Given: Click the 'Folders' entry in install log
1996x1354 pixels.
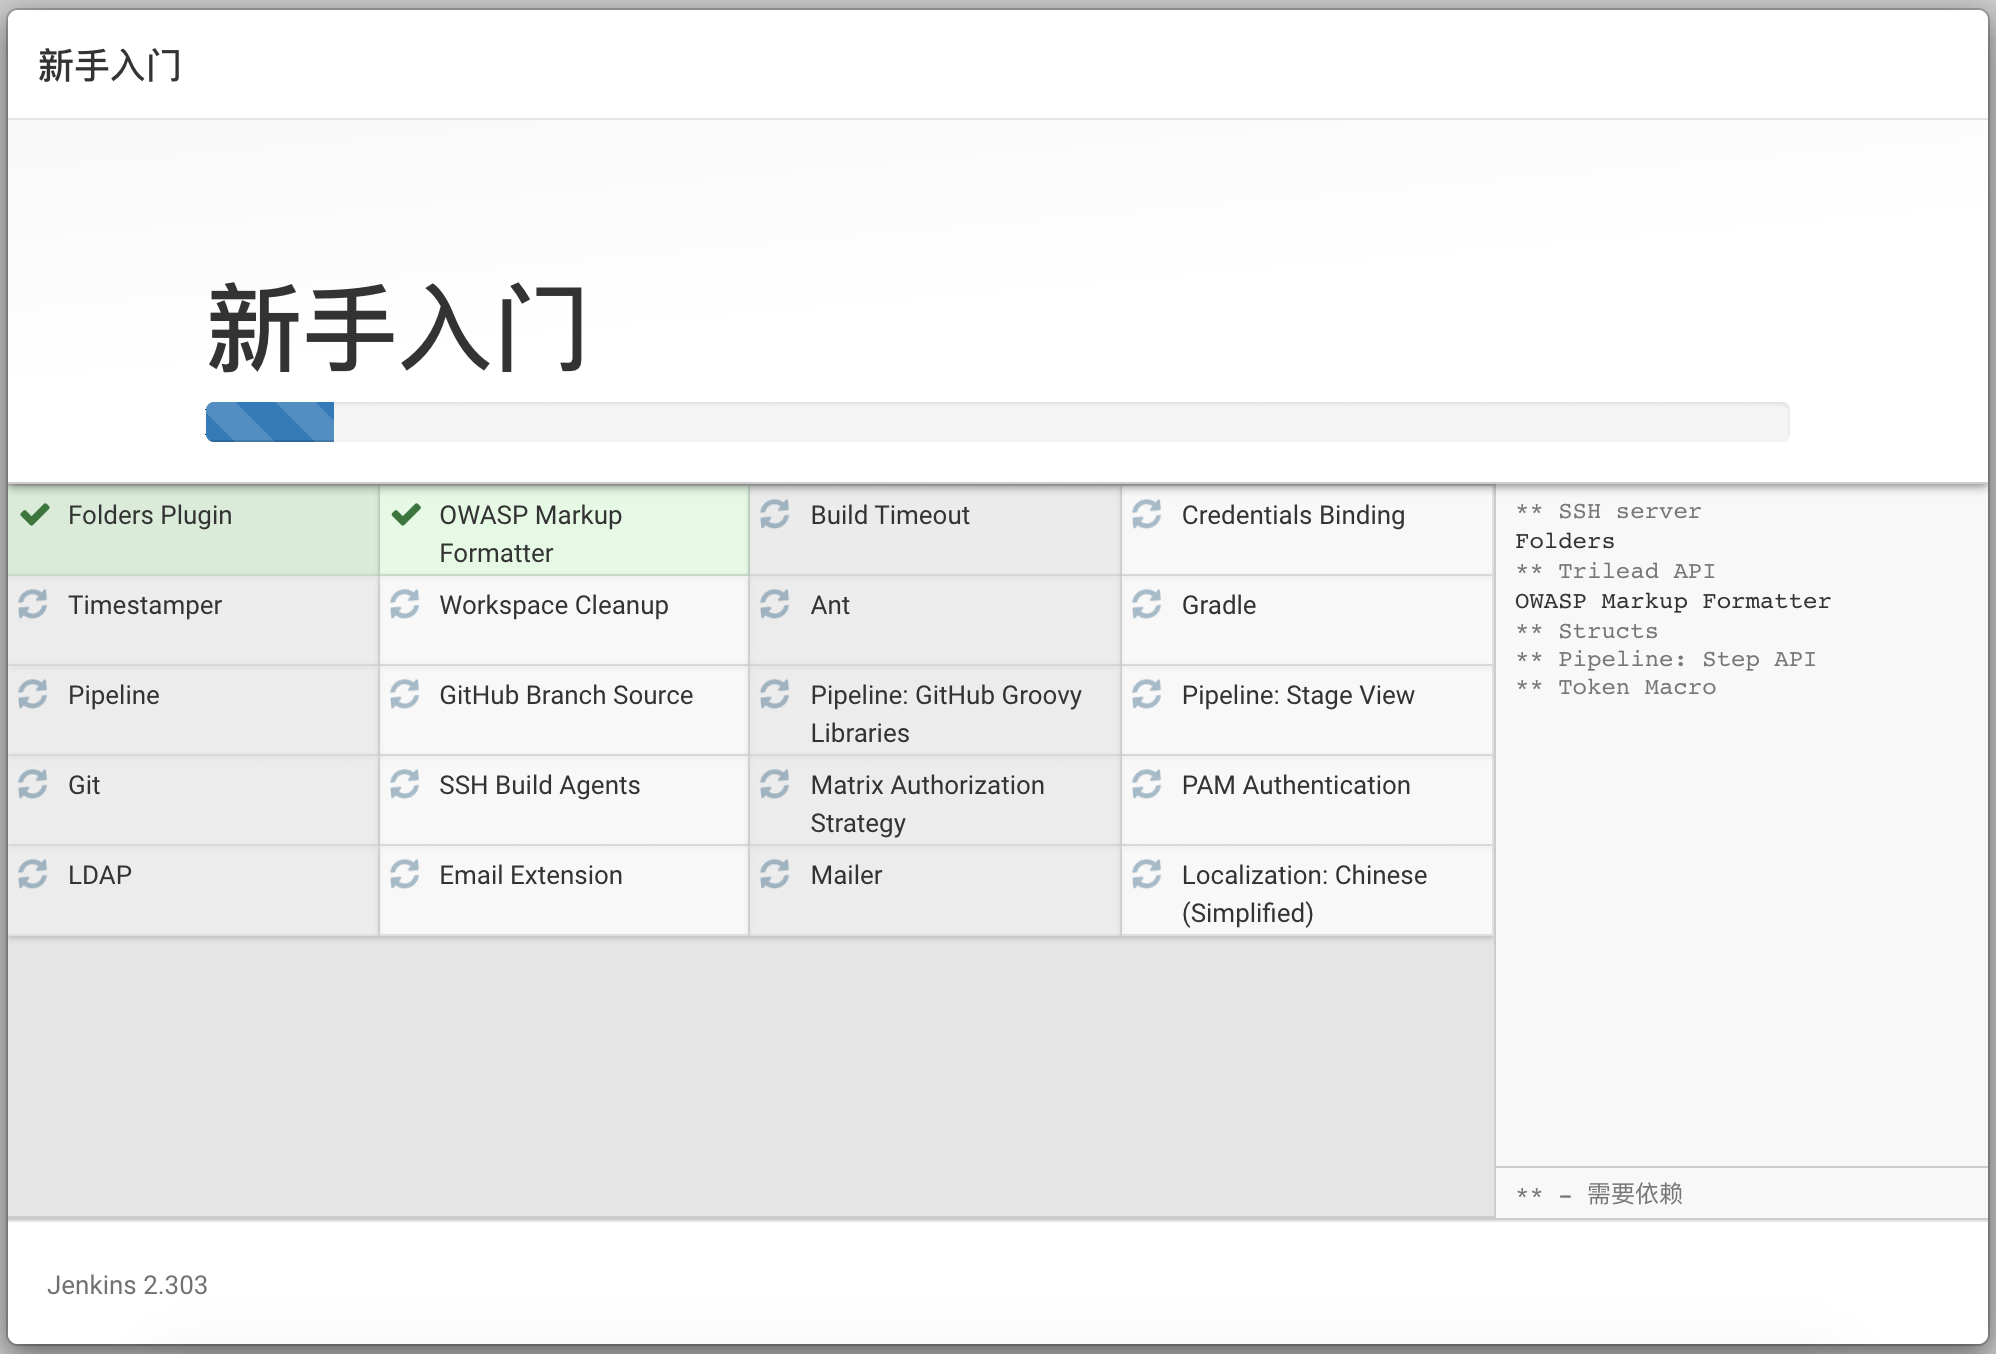Looking at the screenshot, I should pyautogui.click(x=1565, y=541).
